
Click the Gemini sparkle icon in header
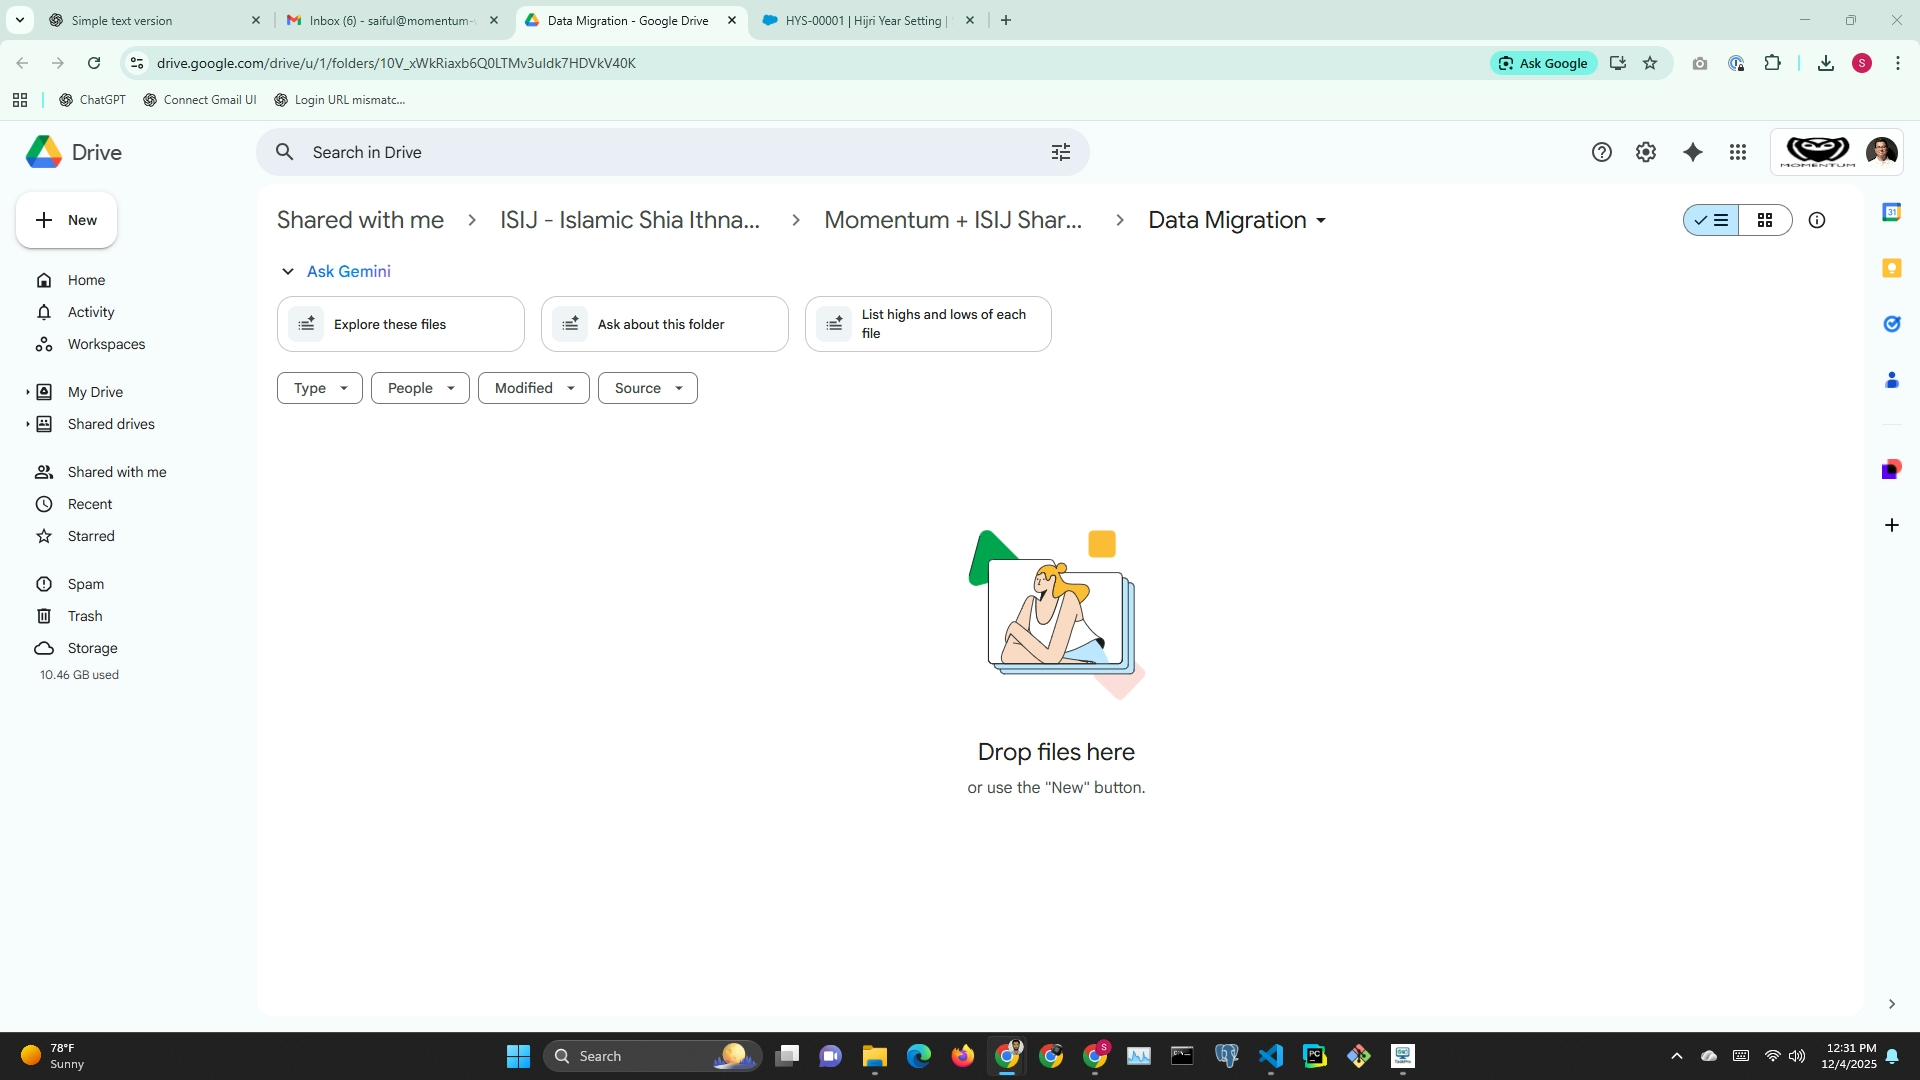[x=1692, y=152]
